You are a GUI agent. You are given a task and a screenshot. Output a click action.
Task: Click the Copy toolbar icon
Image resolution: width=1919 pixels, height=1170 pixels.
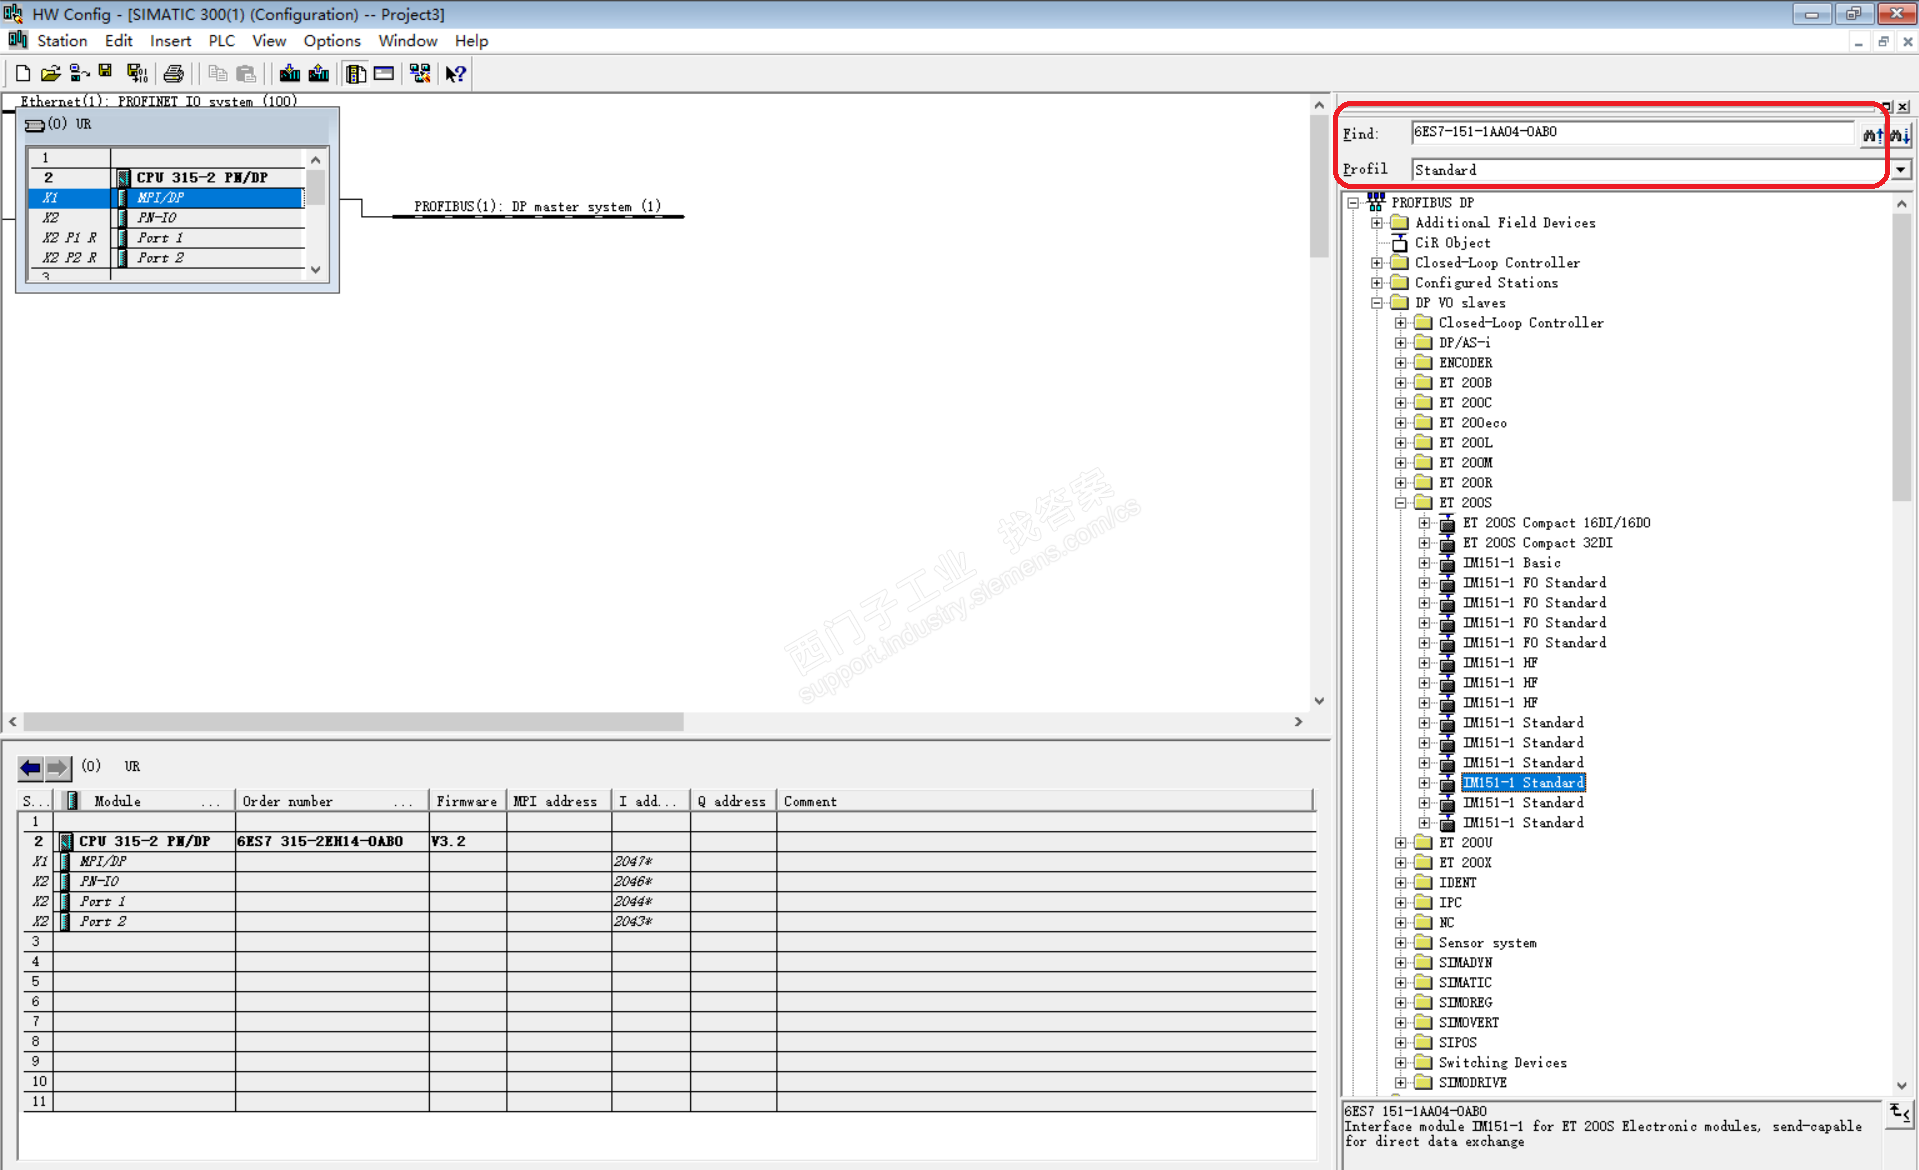pos(217,73)
